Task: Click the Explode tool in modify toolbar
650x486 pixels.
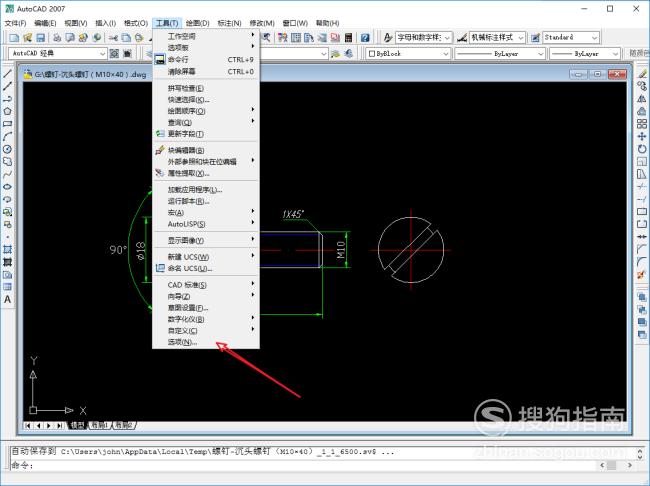Action: (642, 275)
